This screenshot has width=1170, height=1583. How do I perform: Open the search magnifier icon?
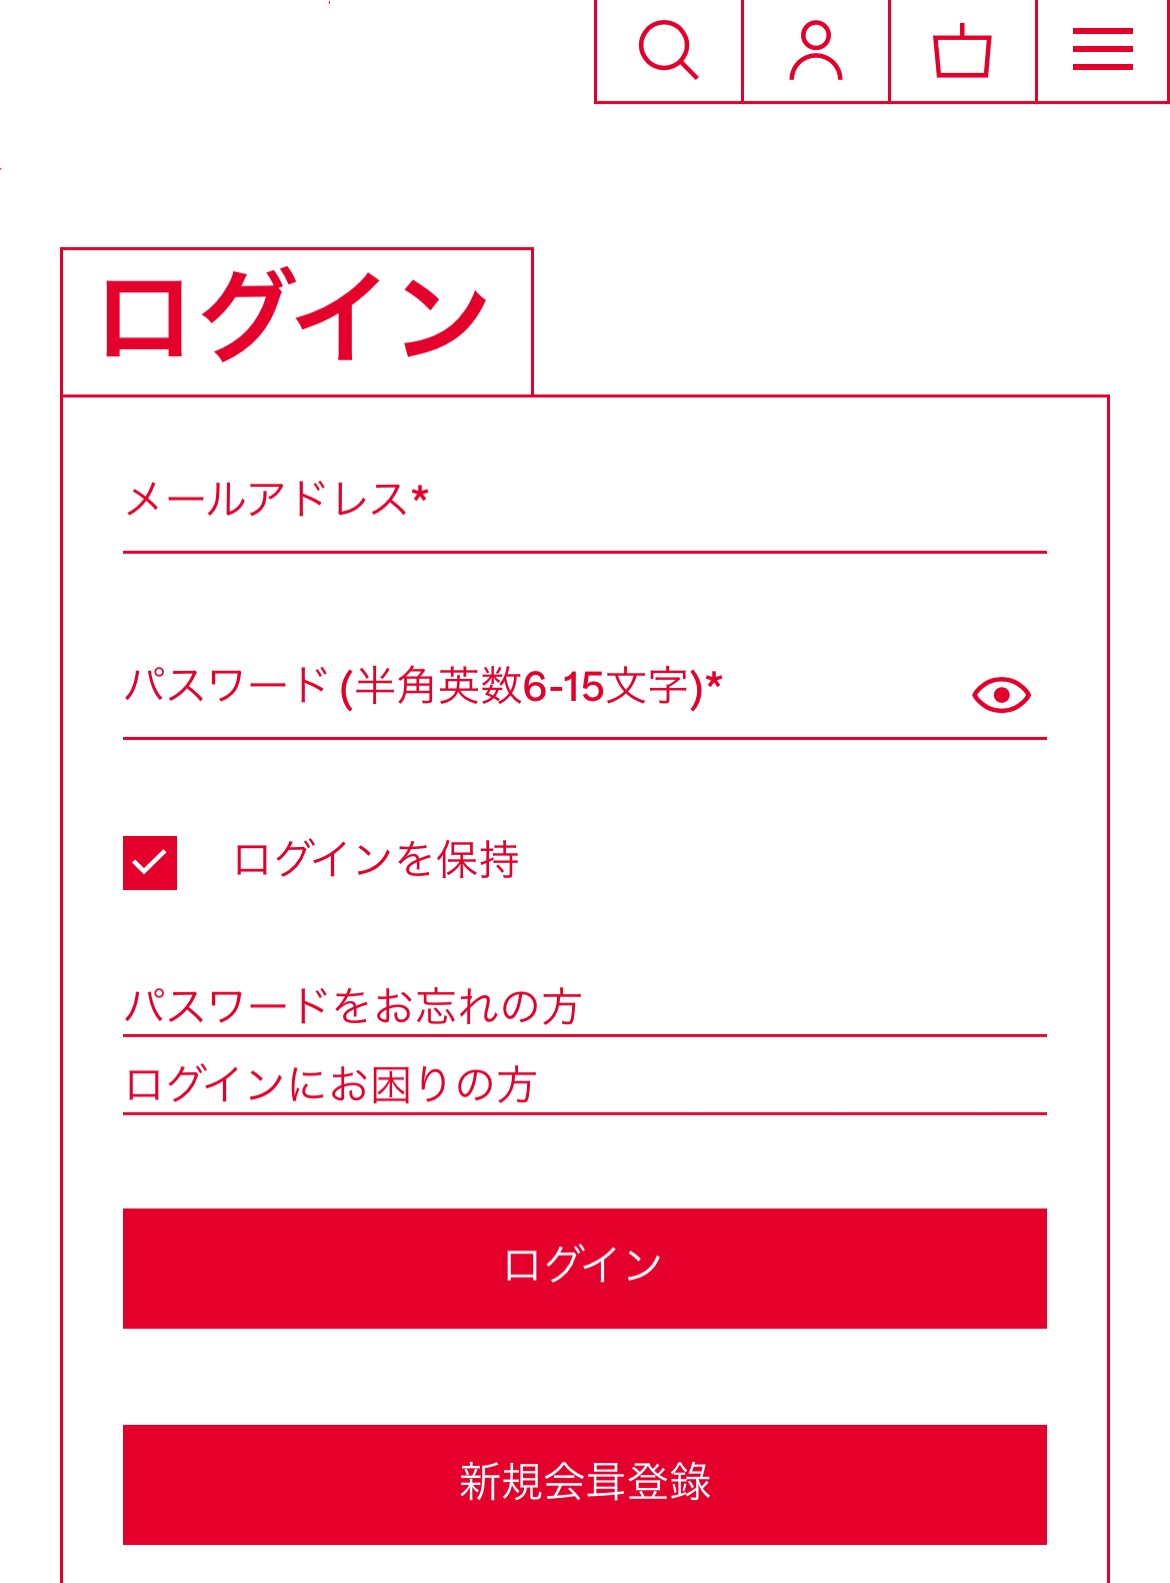click(x=668, y=50)
